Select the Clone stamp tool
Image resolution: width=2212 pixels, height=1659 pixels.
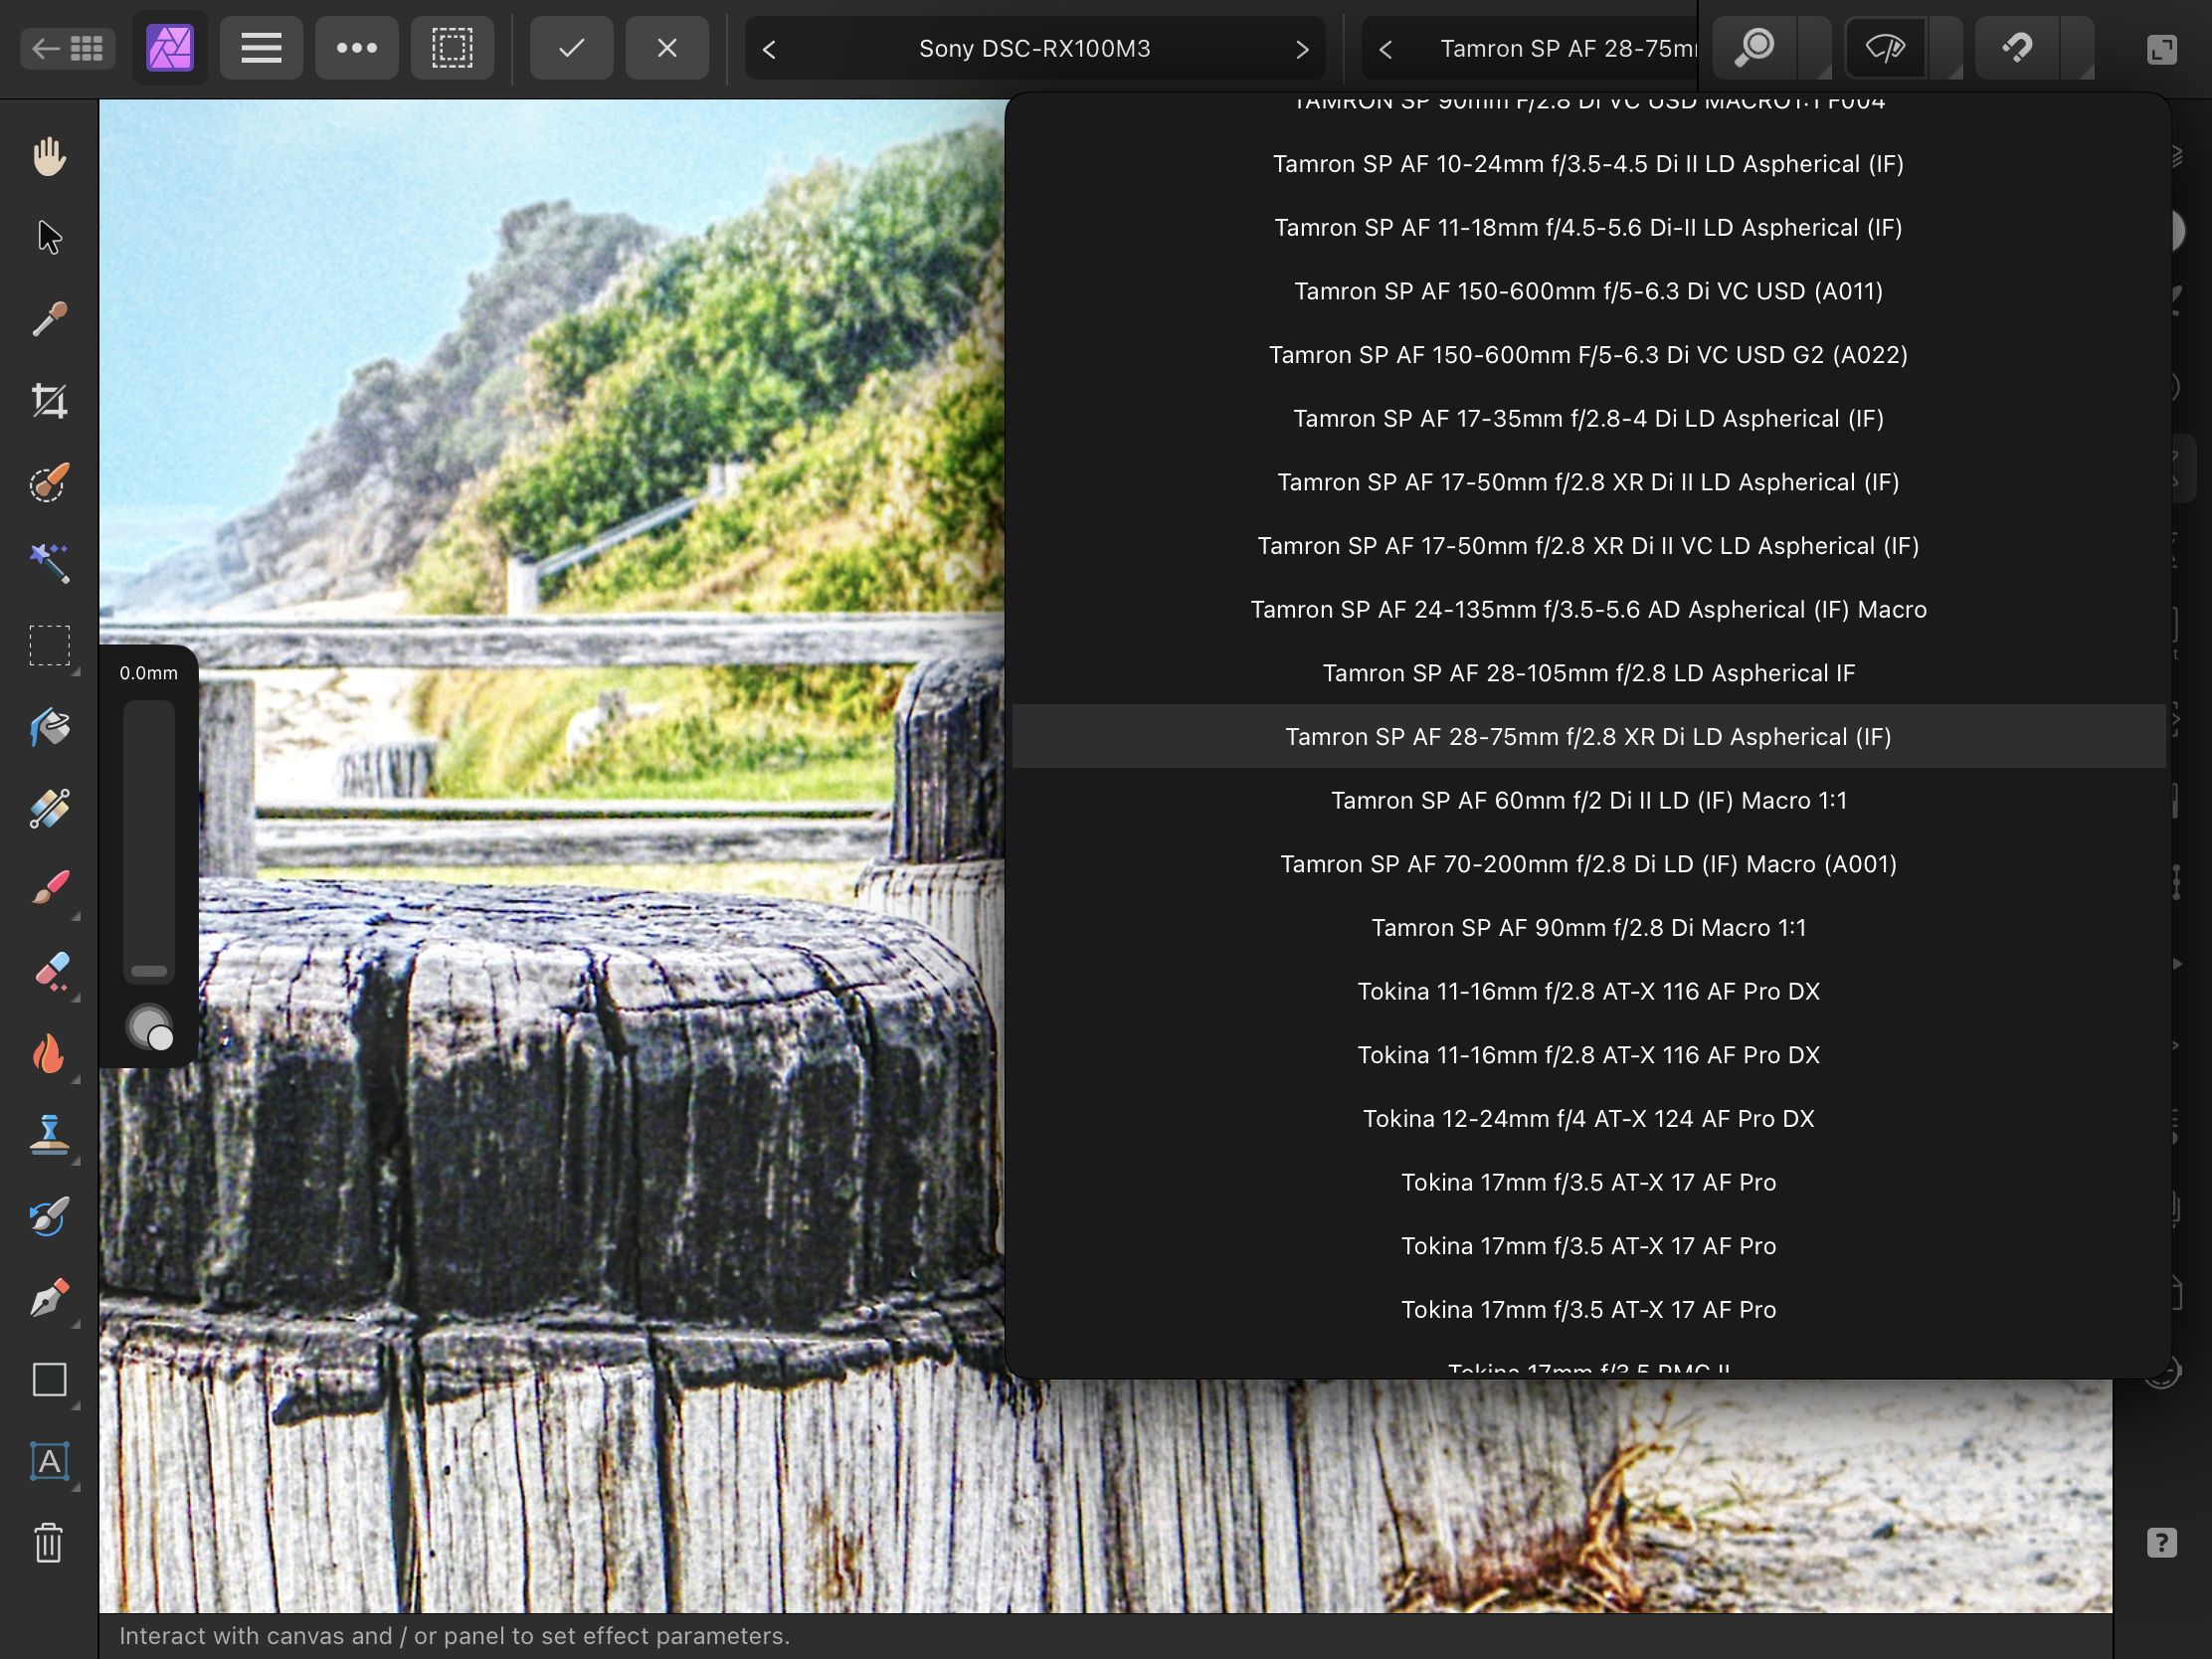pyautogui.click(x=49, y=1135)
